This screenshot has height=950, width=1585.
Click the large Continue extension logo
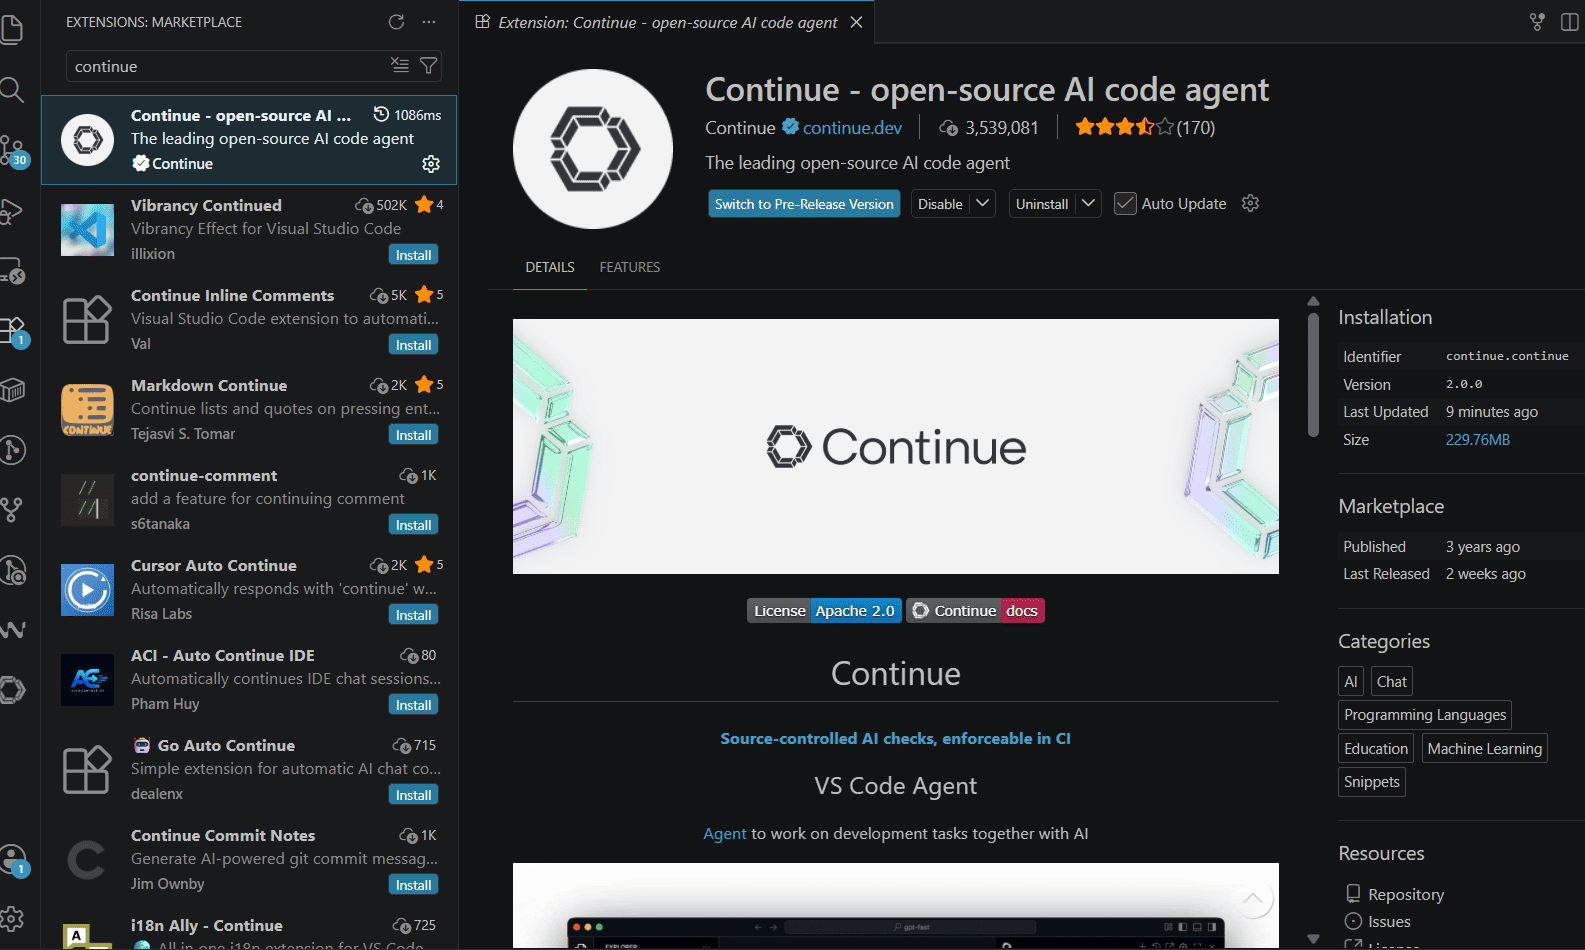[593, 149]
